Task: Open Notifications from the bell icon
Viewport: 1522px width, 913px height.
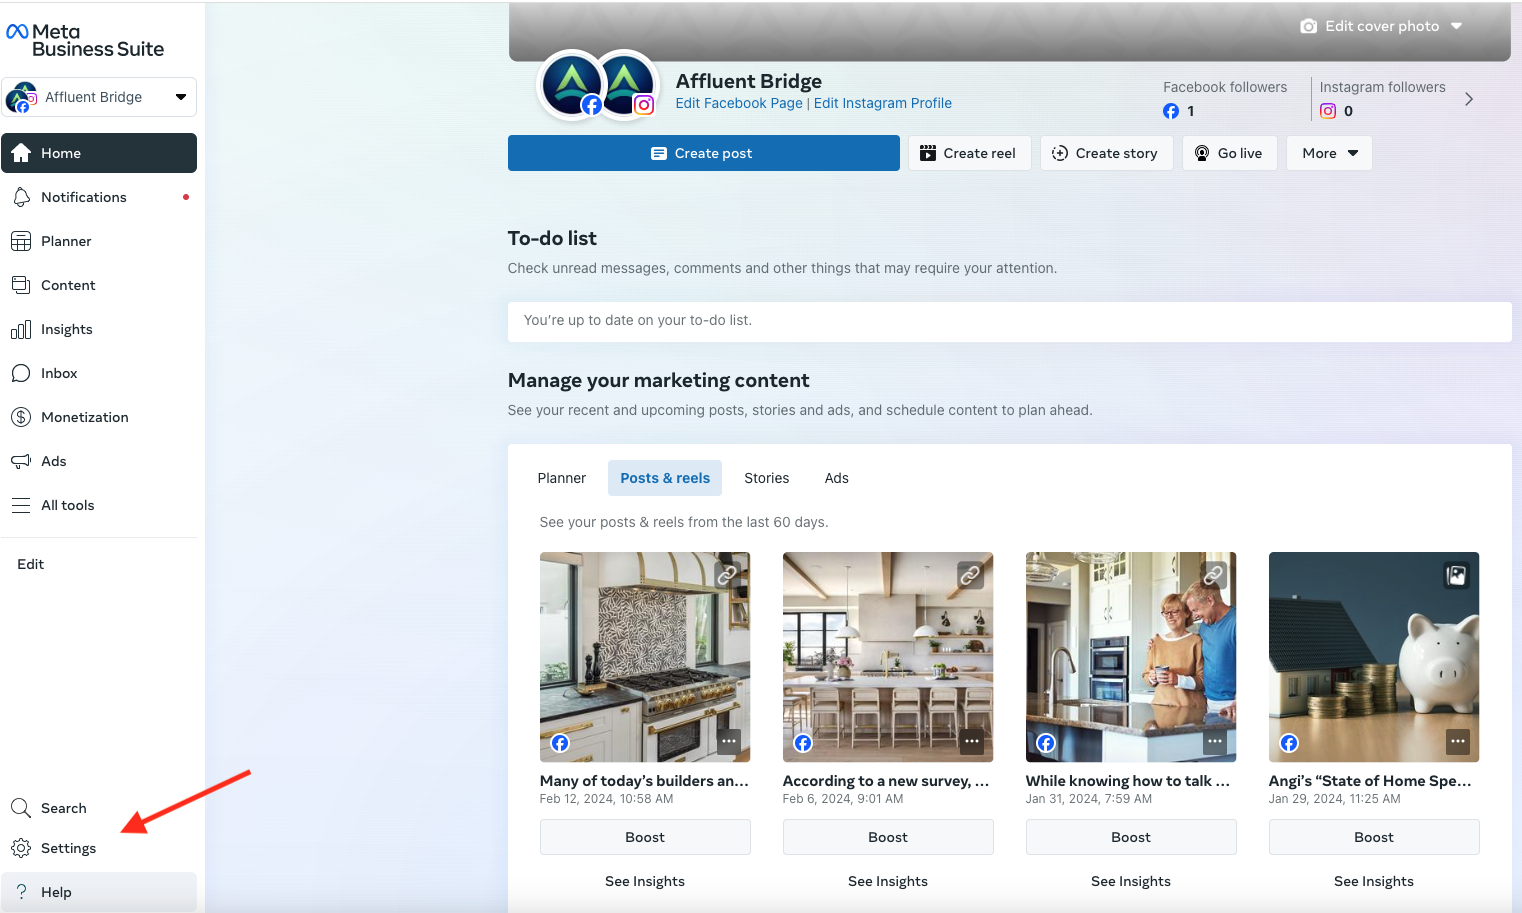Action: 21,197
